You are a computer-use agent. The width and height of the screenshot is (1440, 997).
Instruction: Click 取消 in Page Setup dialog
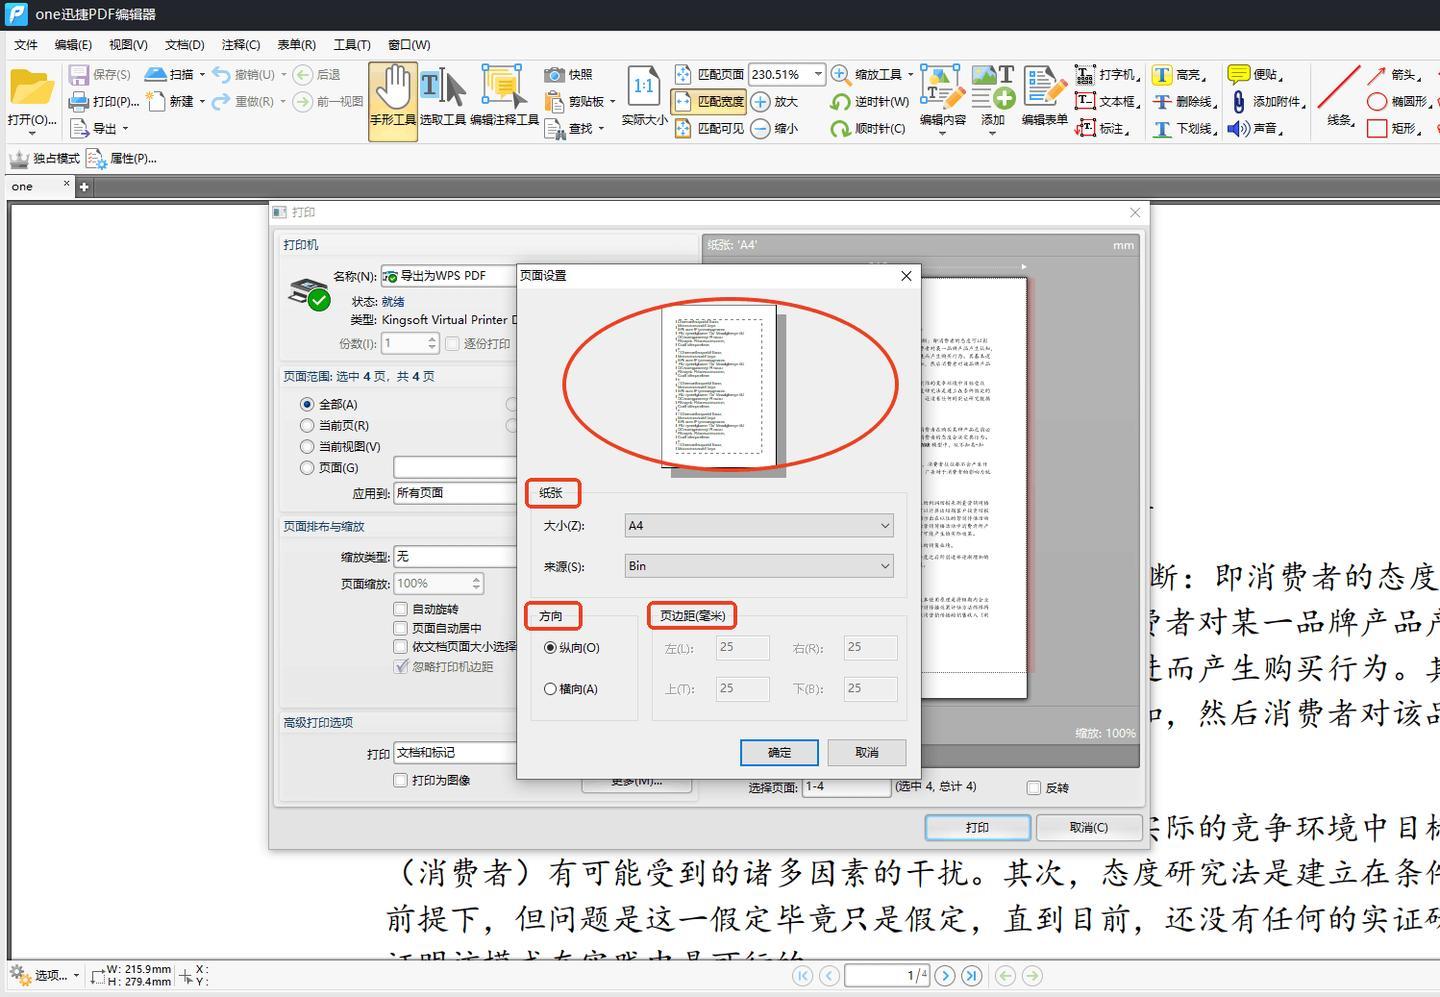tap(867, 752)
